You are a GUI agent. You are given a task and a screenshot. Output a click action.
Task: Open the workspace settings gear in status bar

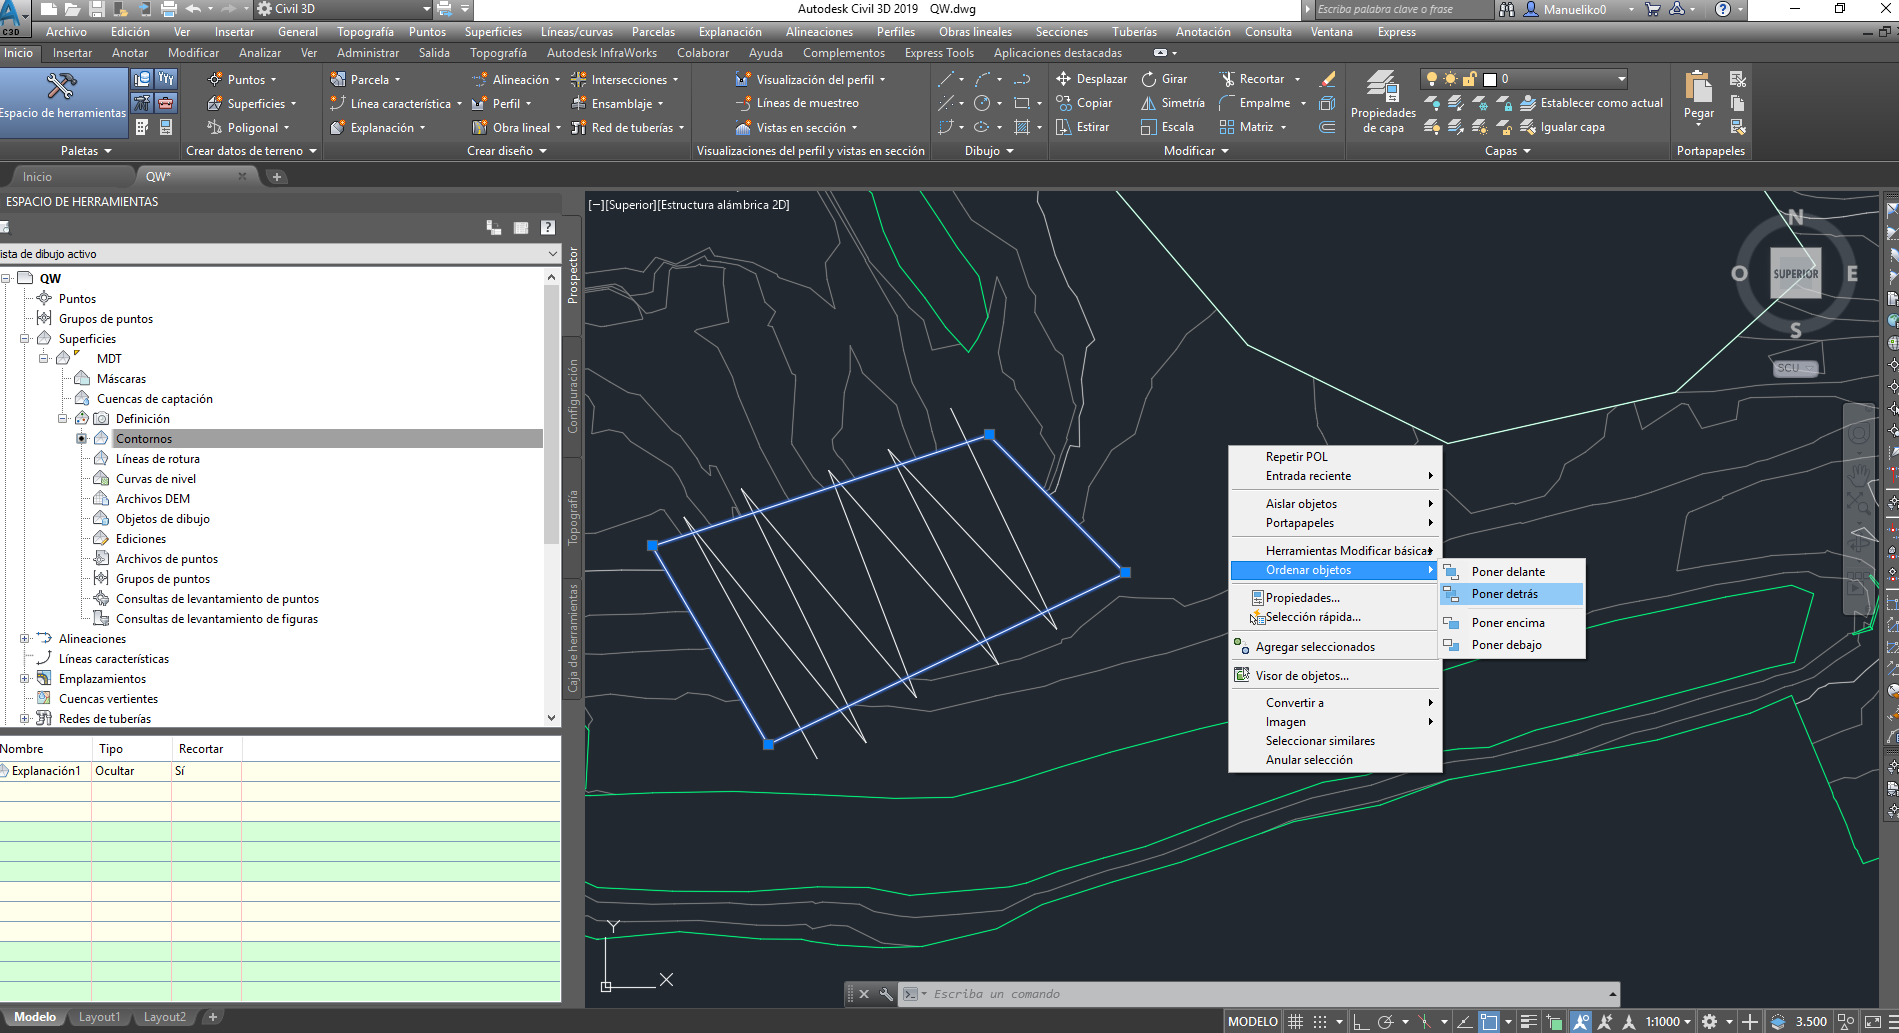point(1710,1022)
